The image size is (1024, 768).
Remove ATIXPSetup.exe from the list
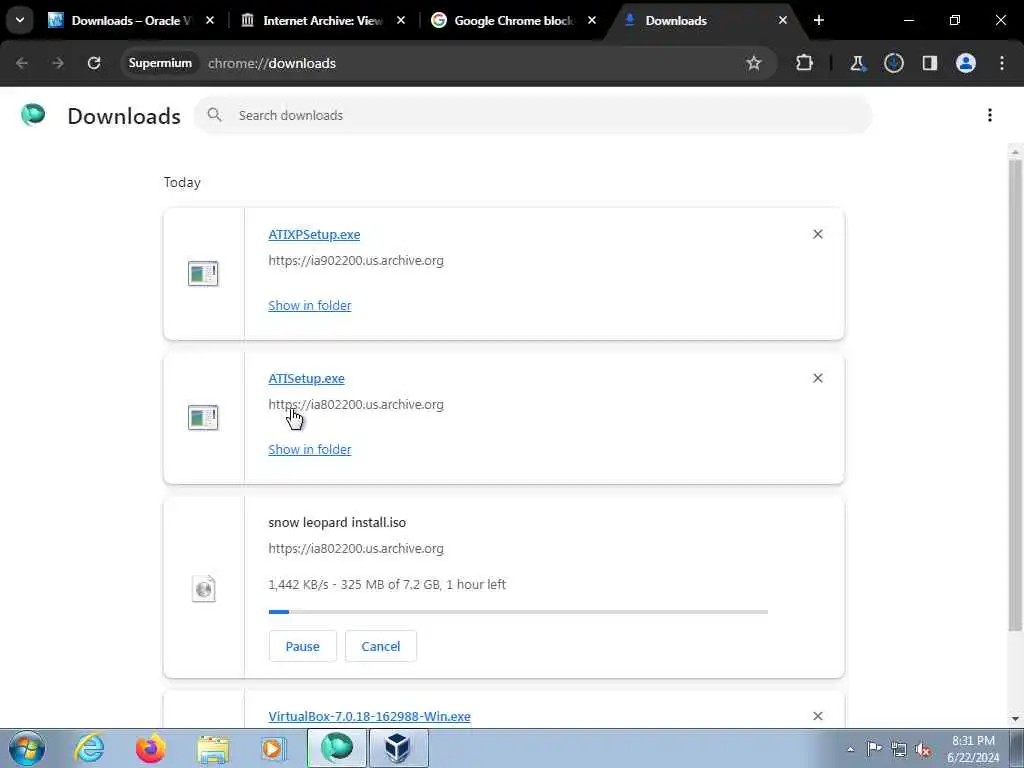click(x=818, y=234)
